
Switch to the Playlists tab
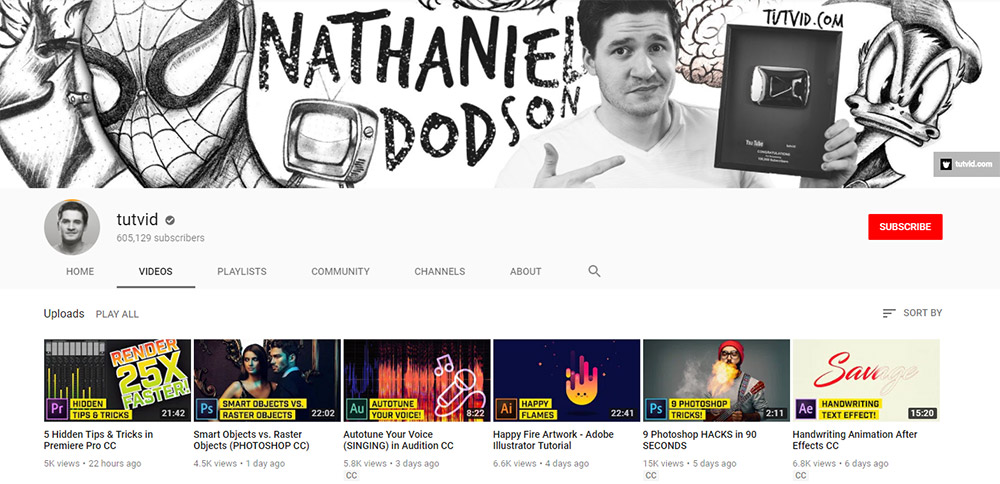(242, 271)
